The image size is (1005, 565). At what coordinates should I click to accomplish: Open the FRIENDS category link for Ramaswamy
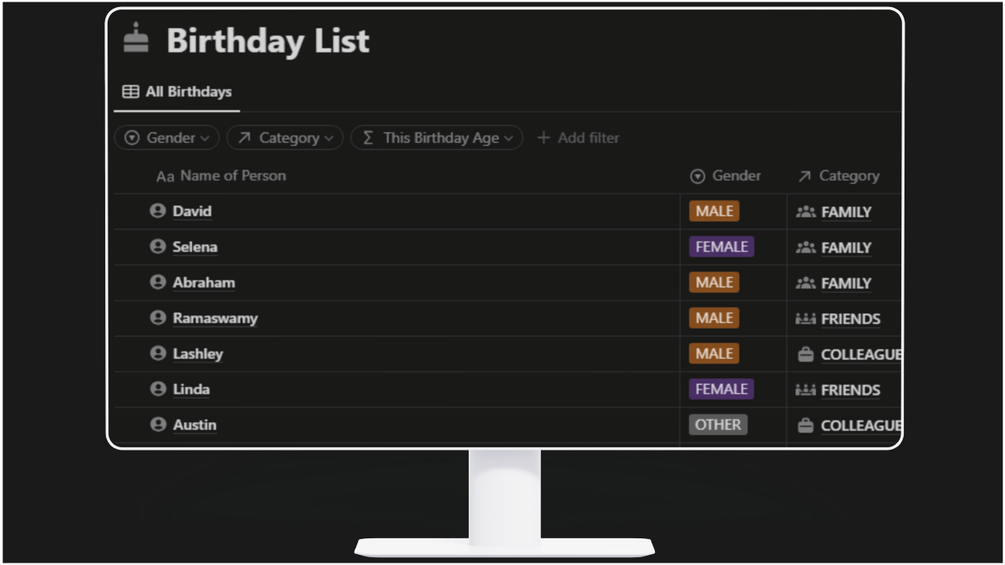pos(850,319)
